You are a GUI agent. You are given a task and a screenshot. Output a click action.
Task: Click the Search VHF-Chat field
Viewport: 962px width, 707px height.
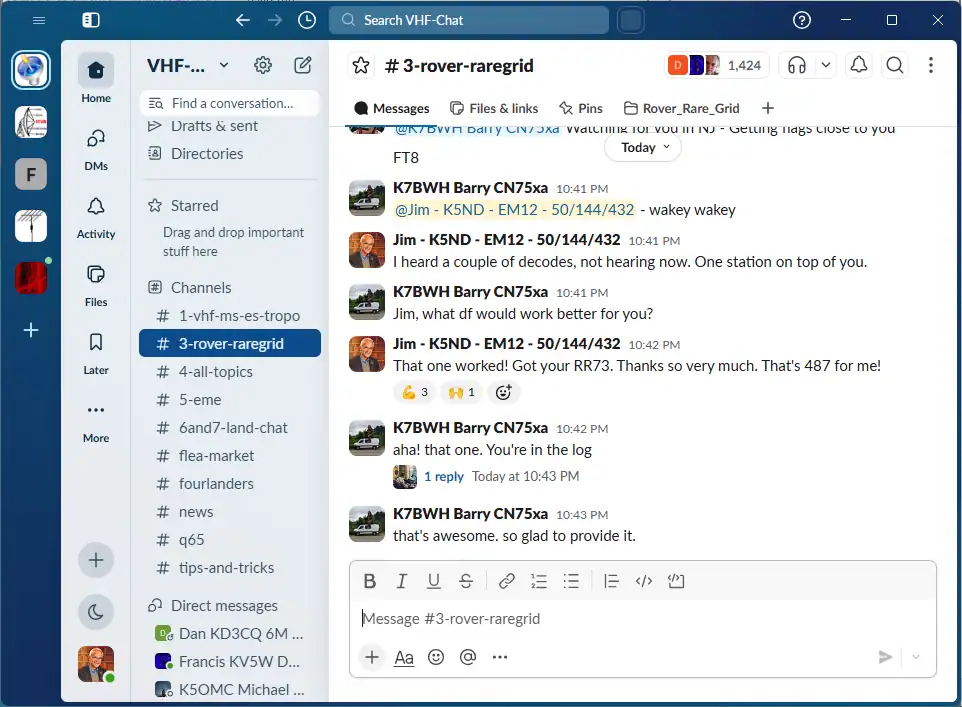pyautogui.click(x=469, y=20)
